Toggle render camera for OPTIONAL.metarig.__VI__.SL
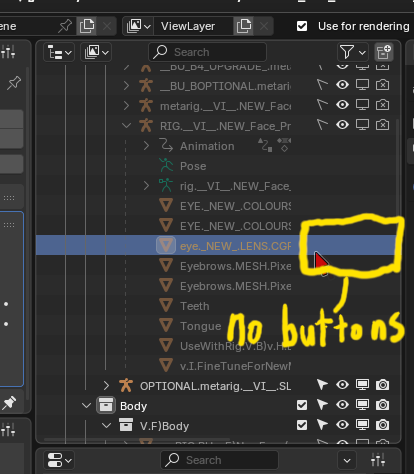The image size is (414, 474). tap(382, 385)
